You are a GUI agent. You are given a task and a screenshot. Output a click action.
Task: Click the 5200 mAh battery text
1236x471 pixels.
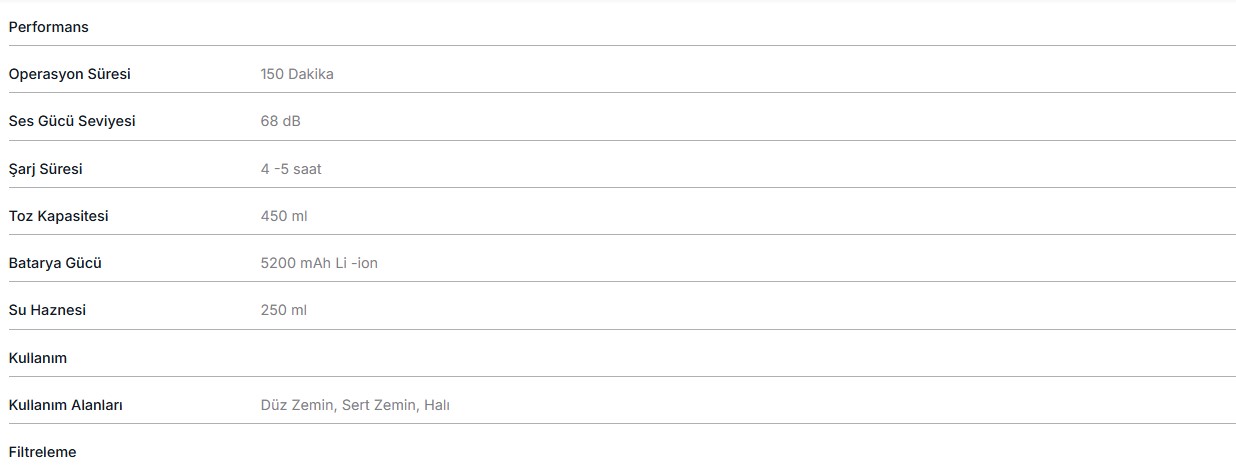pyautogui.click(x=296, y=263)
